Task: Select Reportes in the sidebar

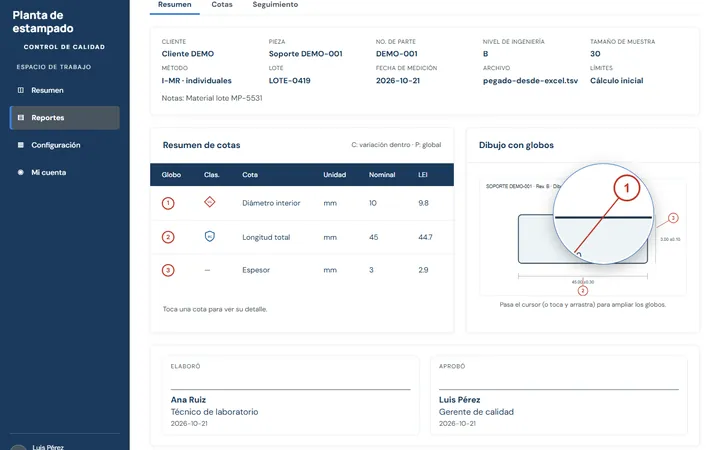Action: [64, 118]
